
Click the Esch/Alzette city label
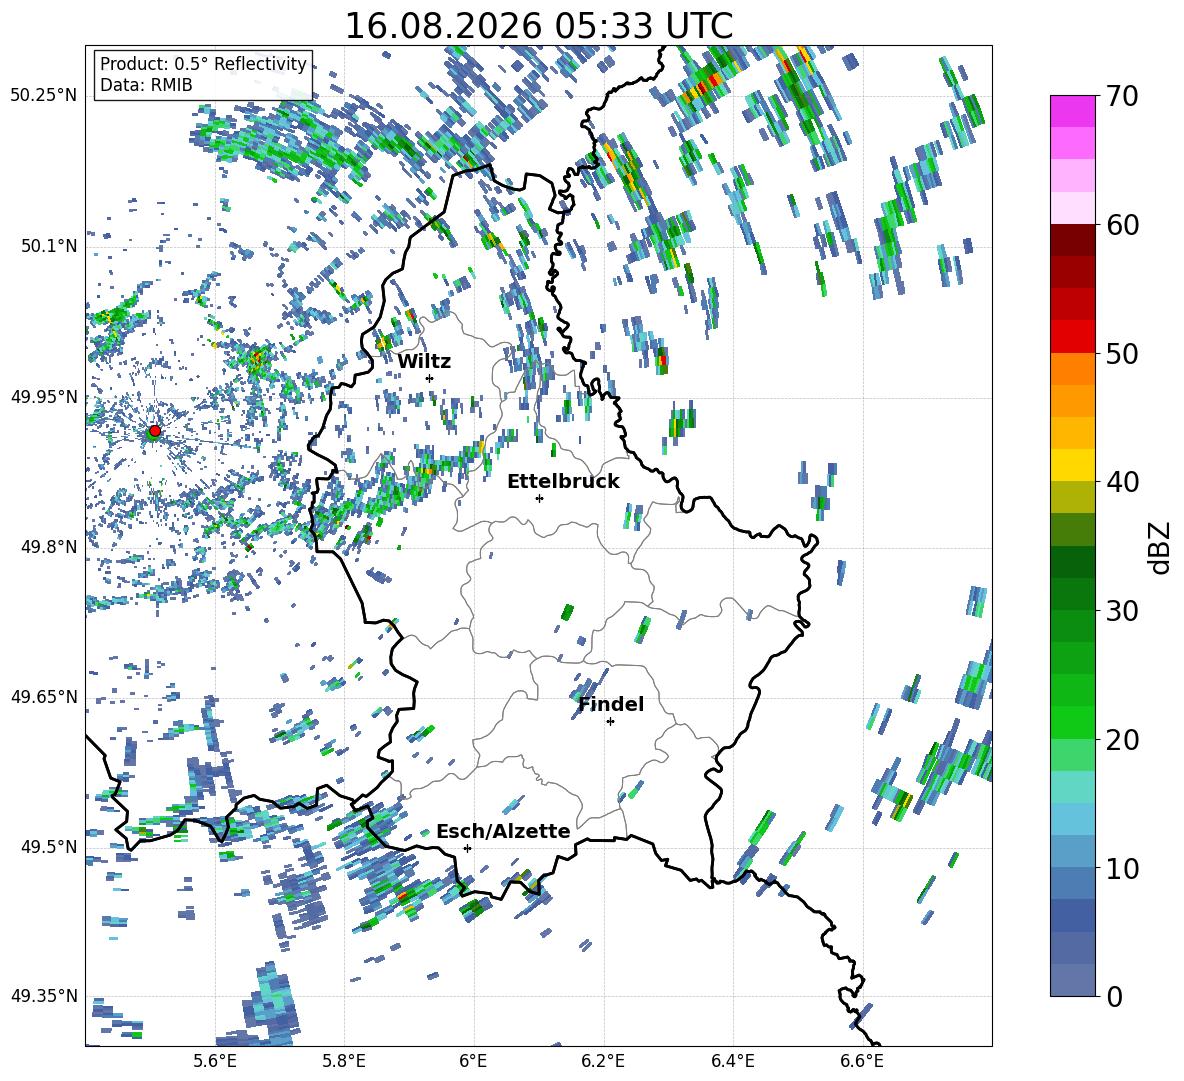click(503, 832)
